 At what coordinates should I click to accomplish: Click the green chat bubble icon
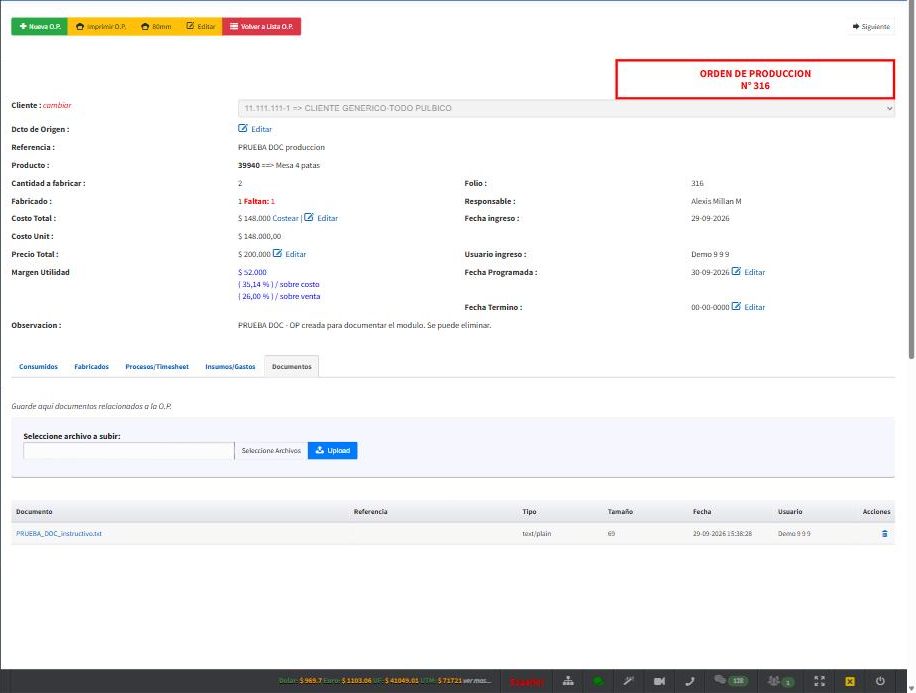[x=598, y=681]
